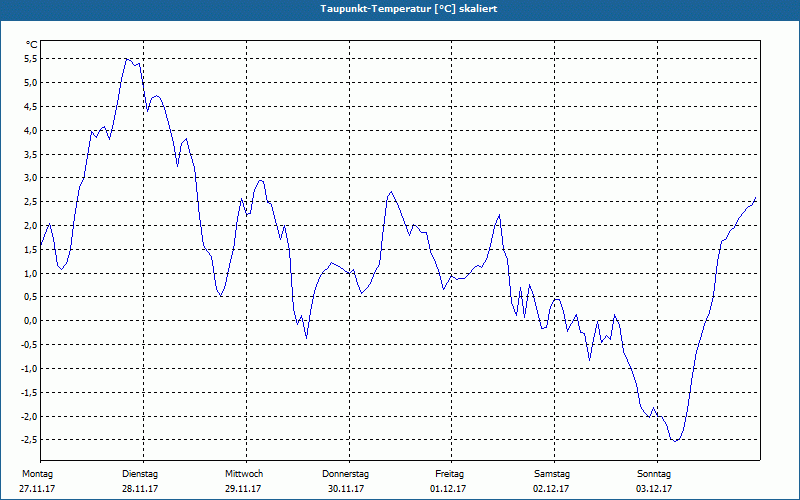This screenshot has height=500, width=800.
Task: Click the date 02.12.17
Action: 551,489
